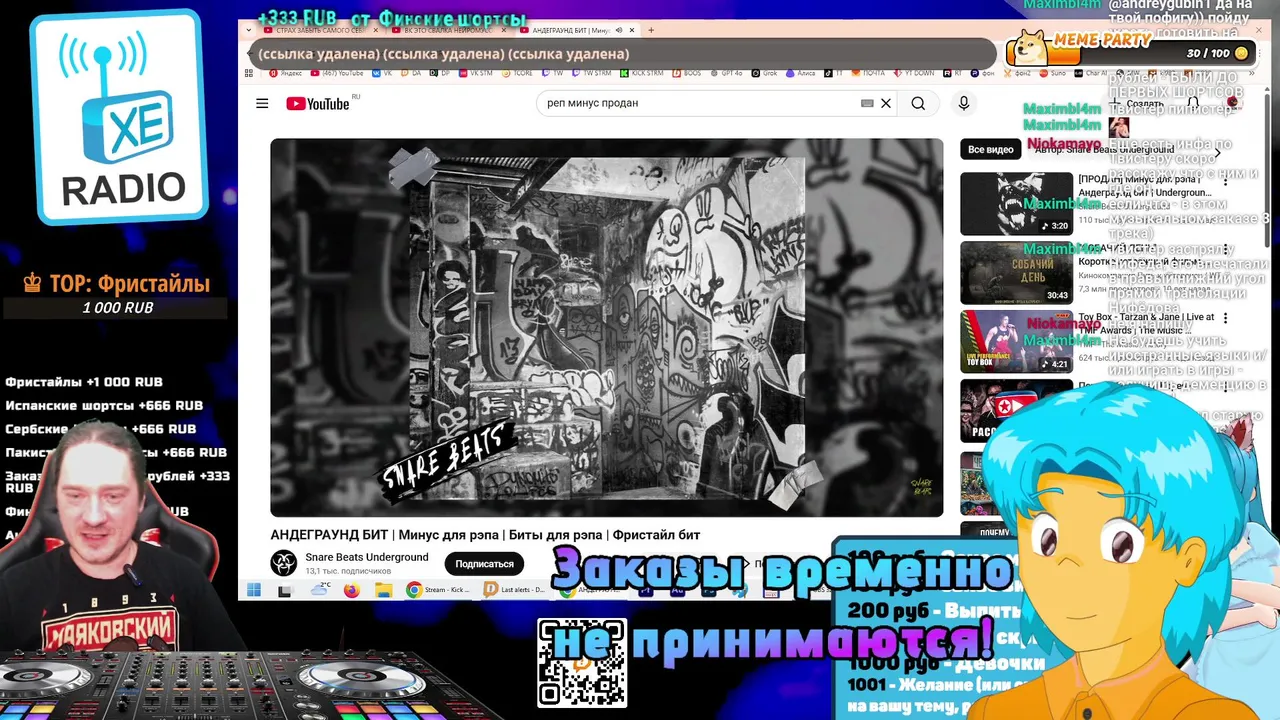Start voice search with the microphone
The height and width of the screenshot is (720, 1280).
pyautogui.click(x=964, y=103)
